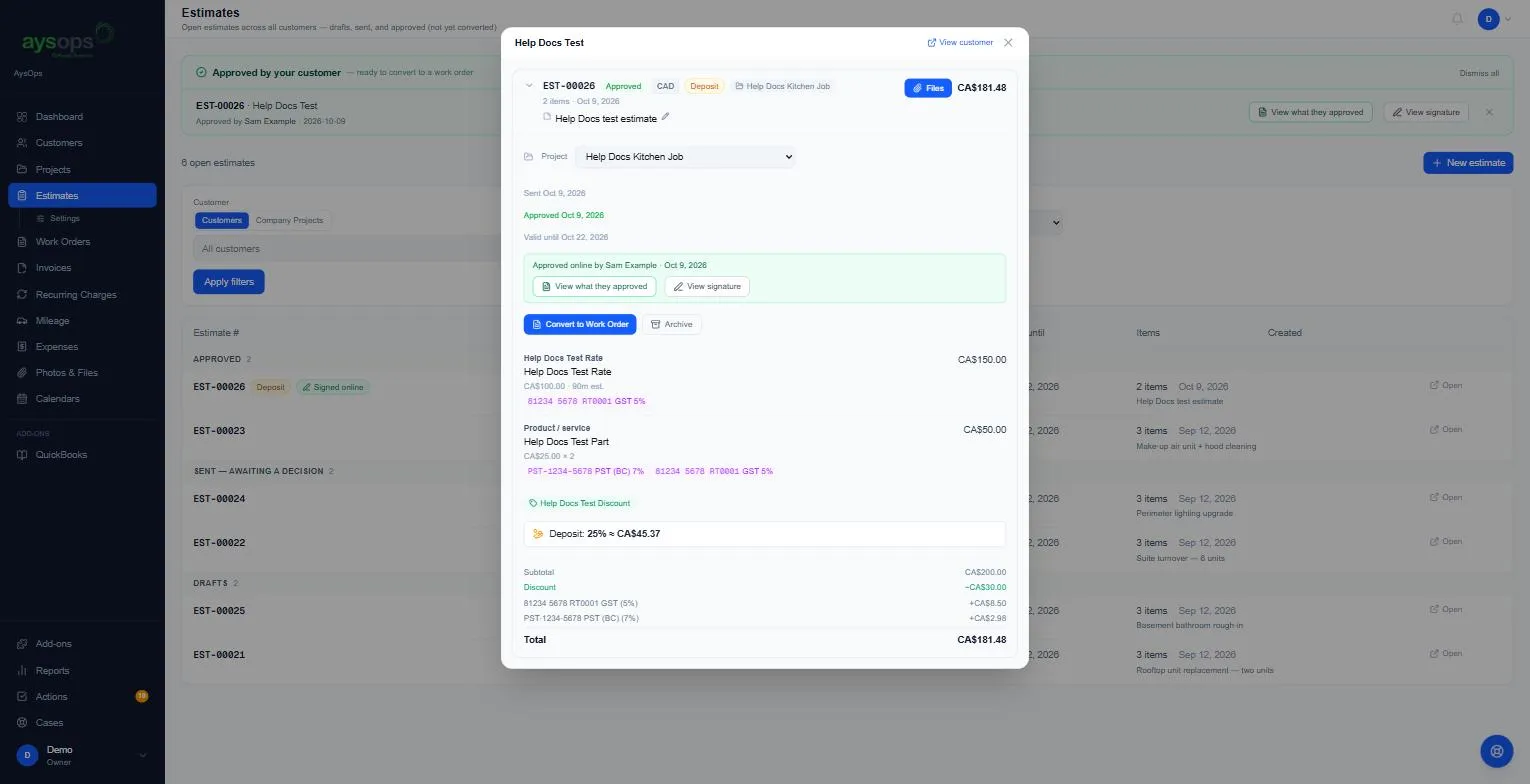Click the Reports chart icon
1530x784 pixels.
point(22,671)
